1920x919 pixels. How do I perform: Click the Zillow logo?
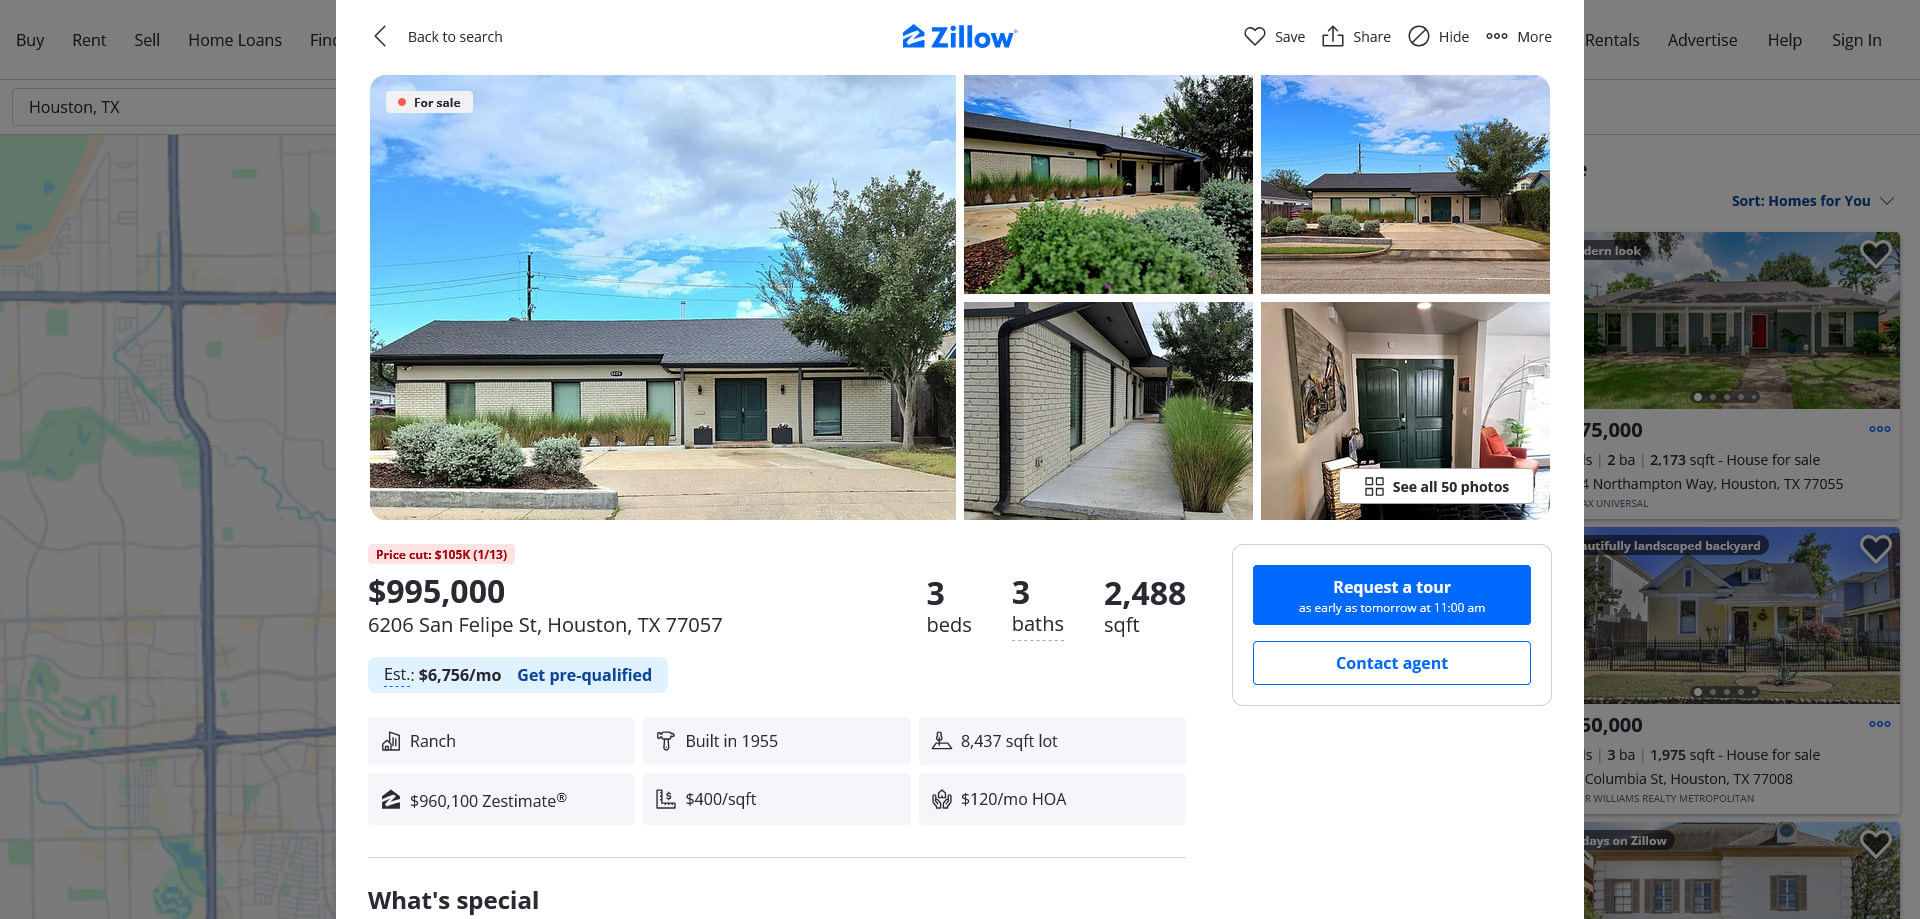960,37
